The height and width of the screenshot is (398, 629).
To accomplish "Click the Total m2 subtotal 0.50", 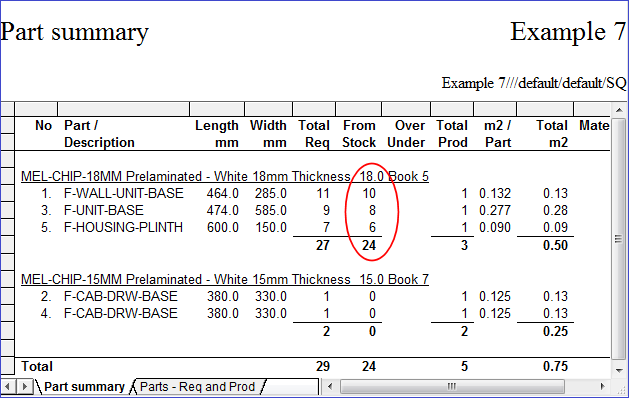I will click(x=555, y=245).
